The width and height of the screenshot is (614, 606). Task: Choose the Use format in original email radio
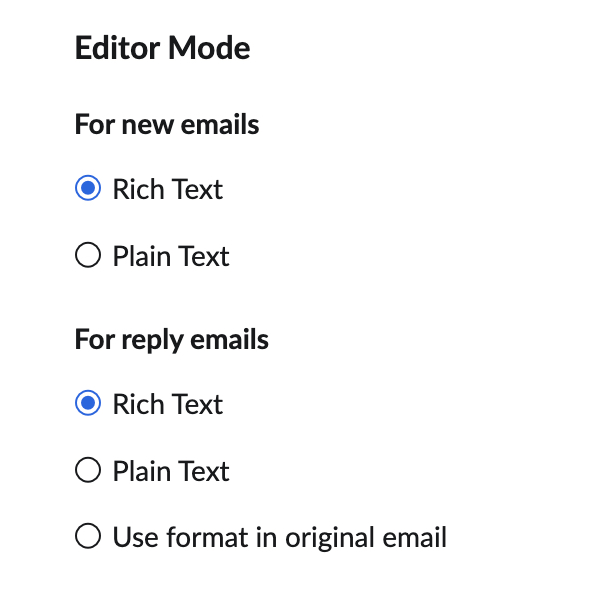[x=88, y=538]
